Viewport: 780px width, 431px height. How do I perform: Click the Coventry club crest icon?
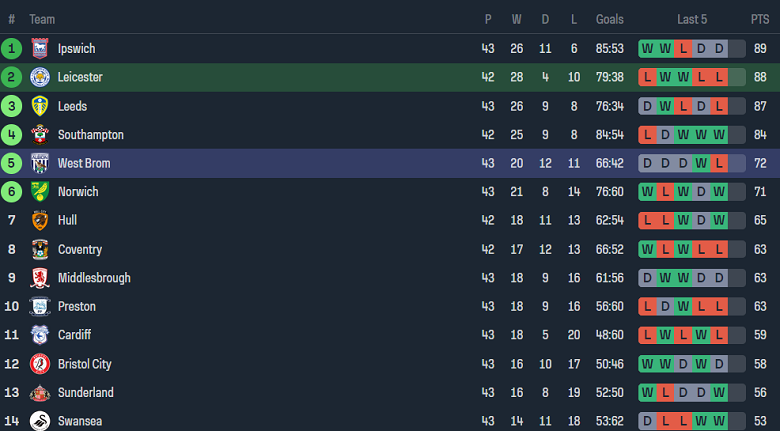(x=40, y=249)
